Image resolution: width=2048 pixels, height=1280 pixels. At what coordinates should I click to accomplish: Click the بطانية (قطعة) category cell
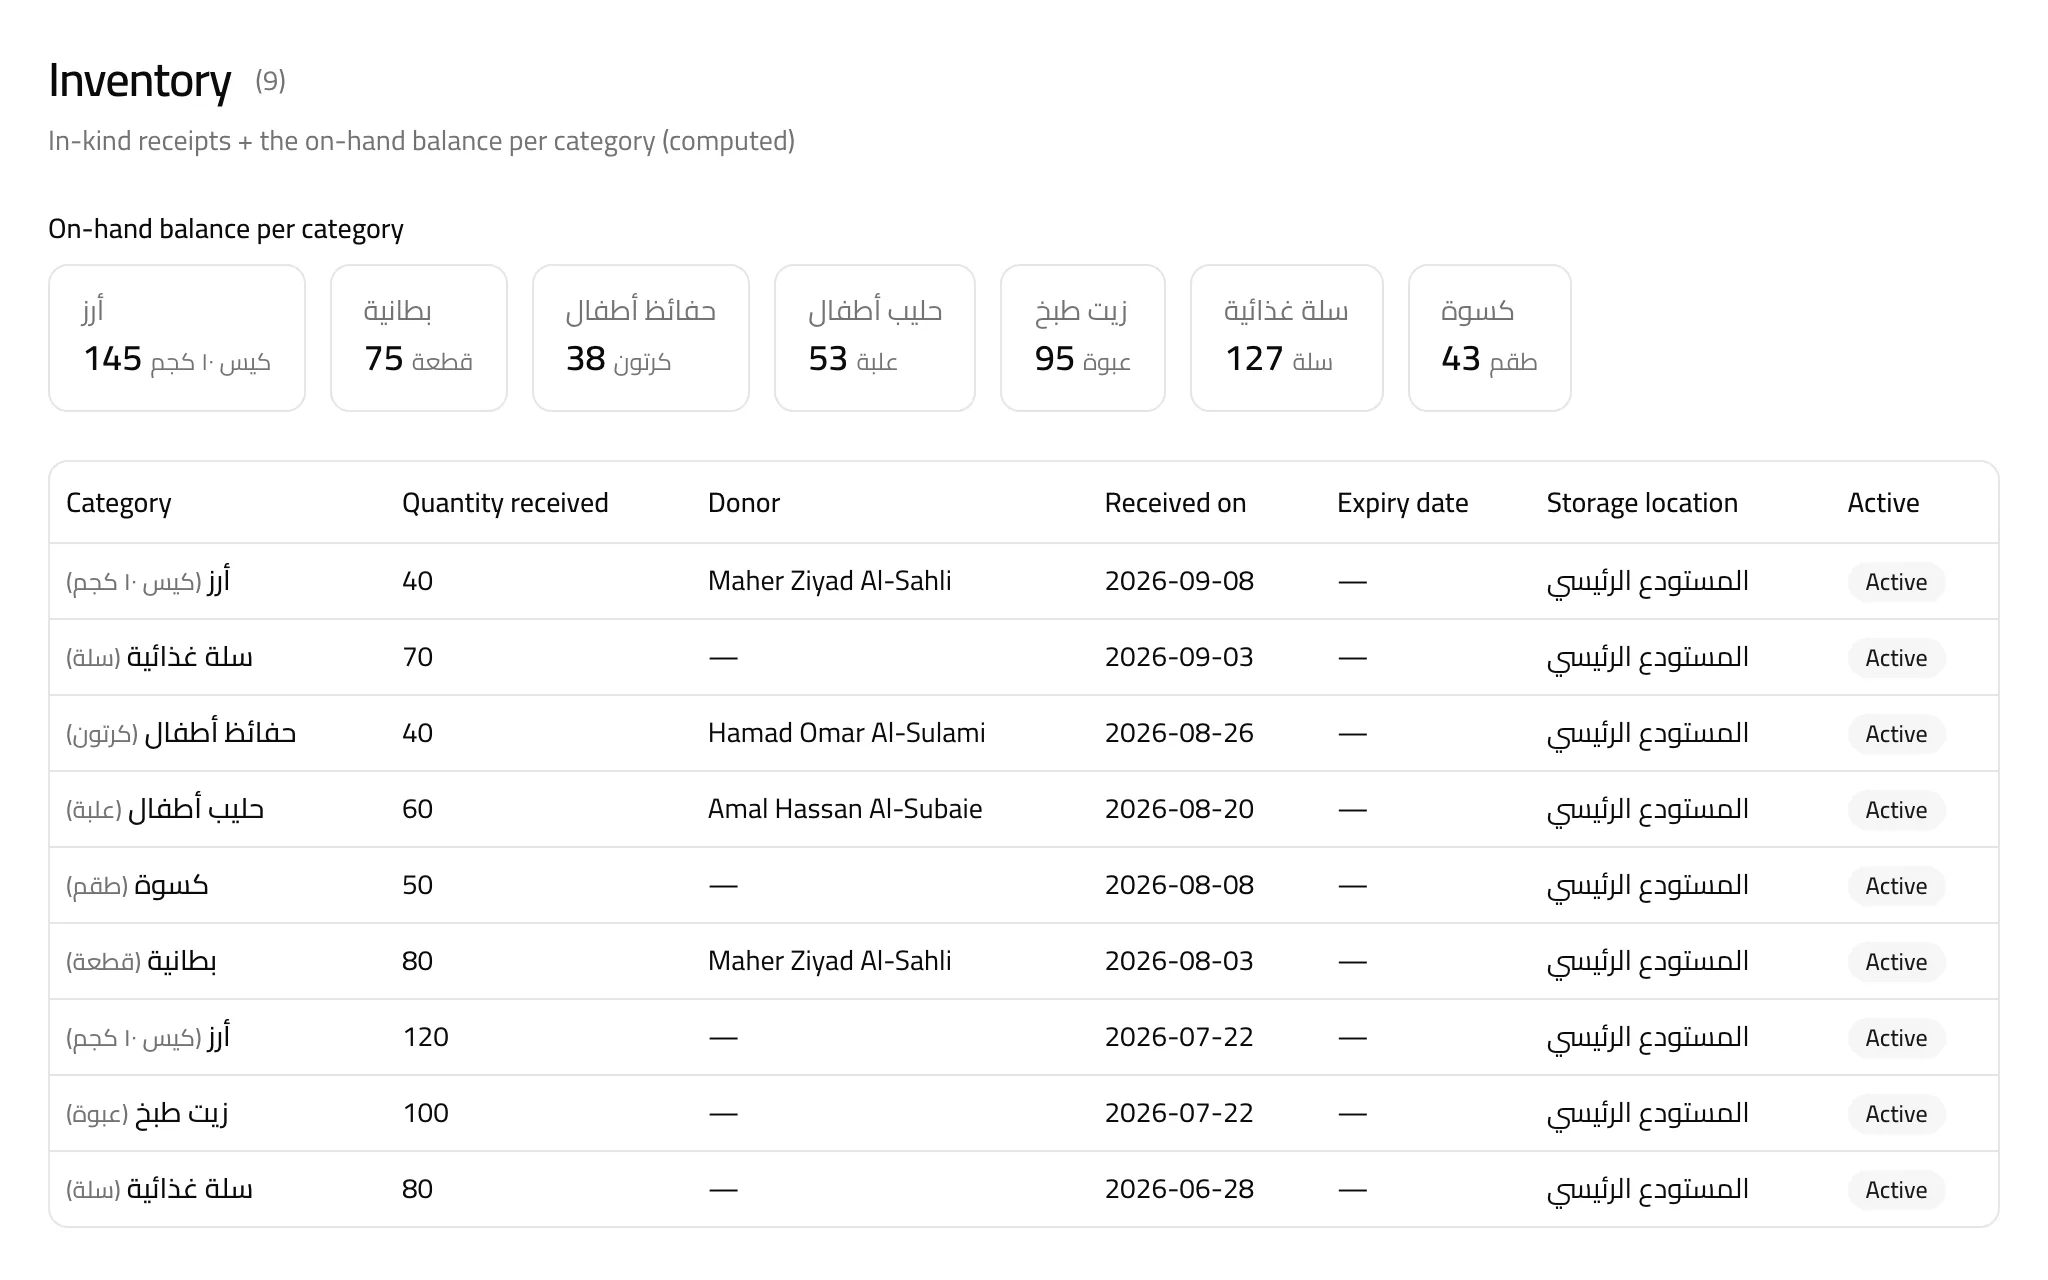coord(141,961)
